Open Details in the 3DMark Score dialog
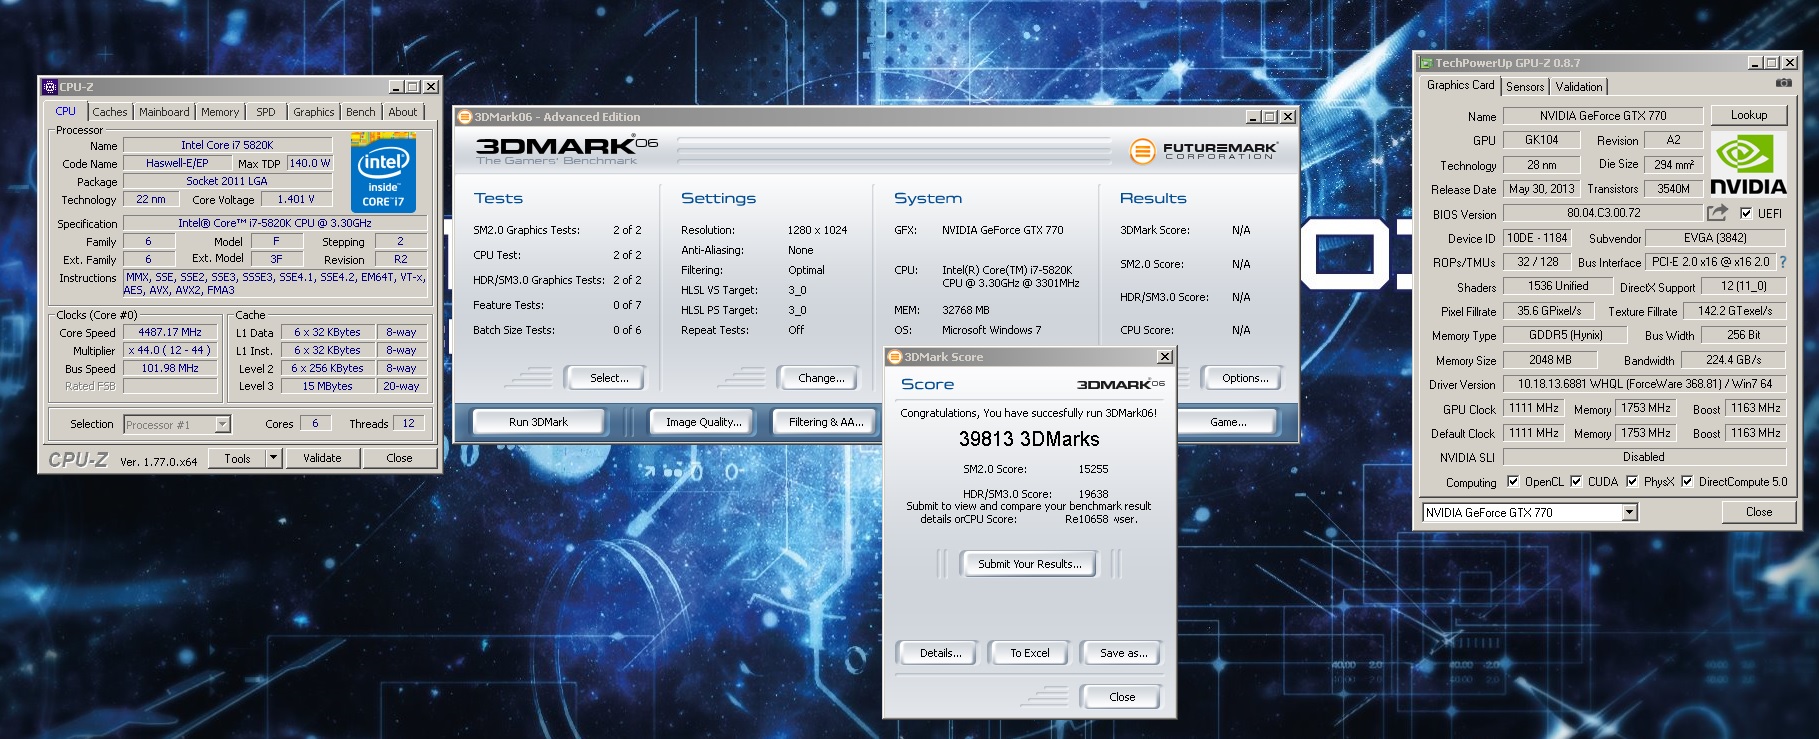This screenshot has height=739, width=1819. click(x=940, y=653)
